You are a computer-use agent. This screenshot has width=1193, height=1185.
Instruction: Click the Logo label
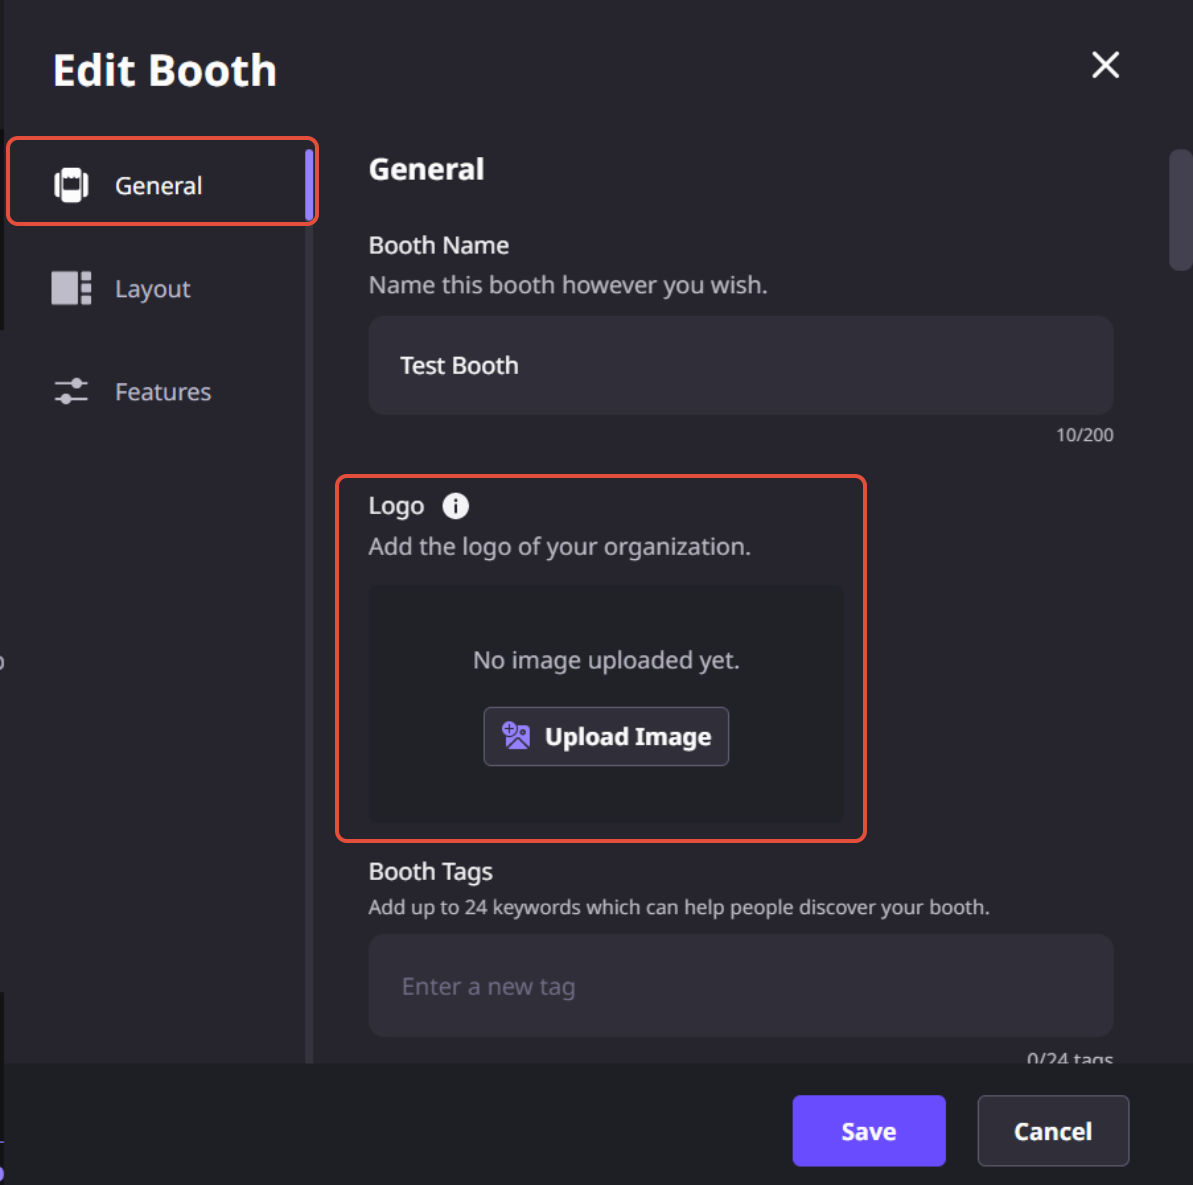pos(396,506)
